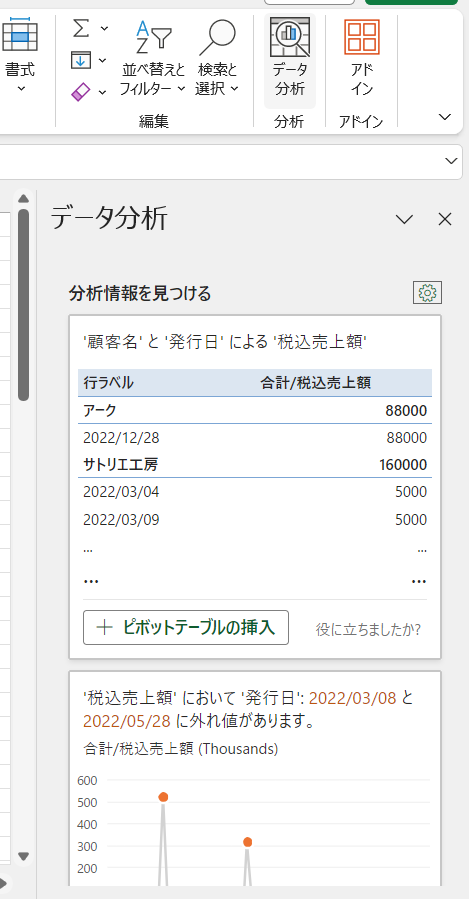Image resolution: width=469 pixels, height=899 pixels.
Task: Open 検索と選択 find and select
Action: 217,57
